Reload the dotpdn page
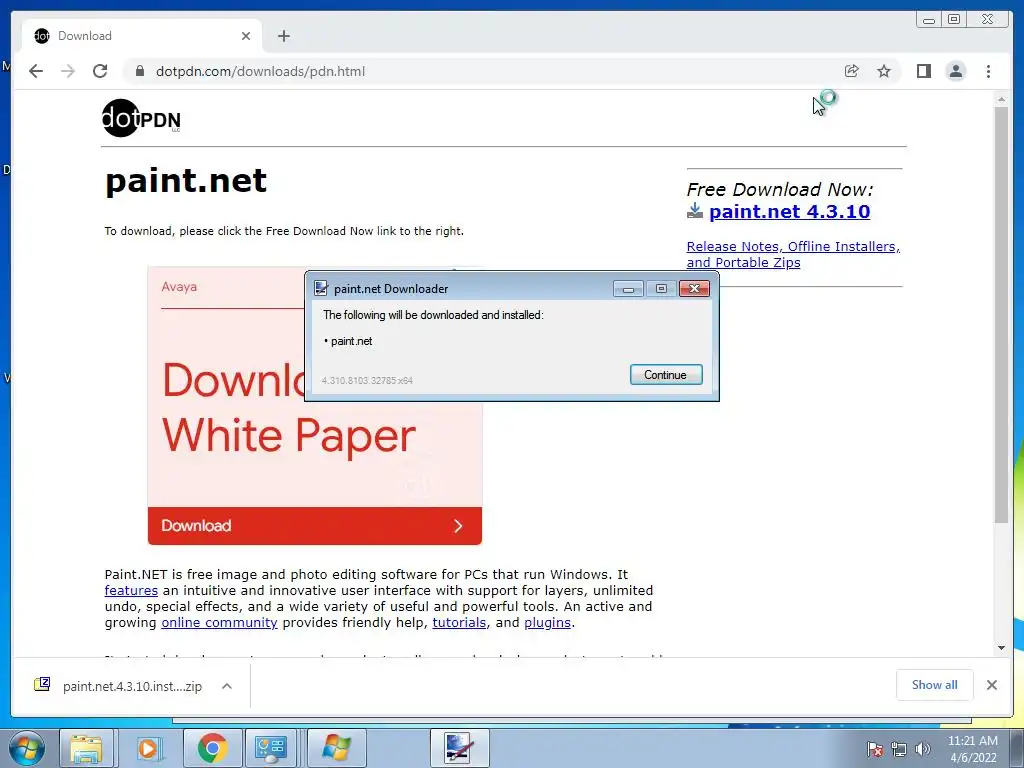This screenshot has width=1024, height=768. point(100,71)
